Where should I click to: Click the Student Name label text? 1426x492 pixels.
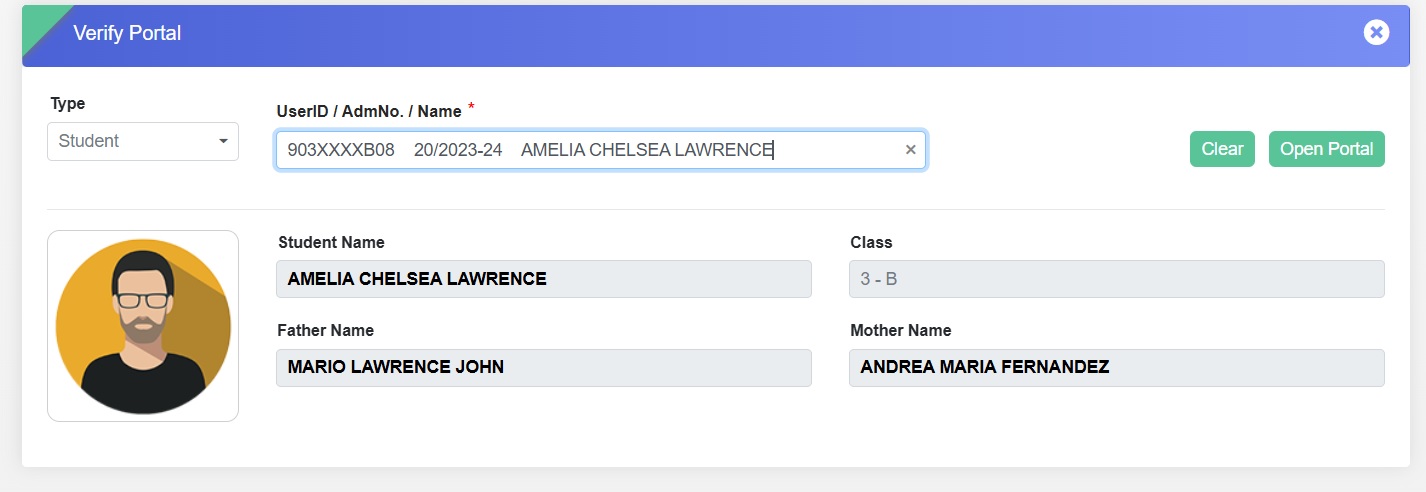click(x=331, y=242)
